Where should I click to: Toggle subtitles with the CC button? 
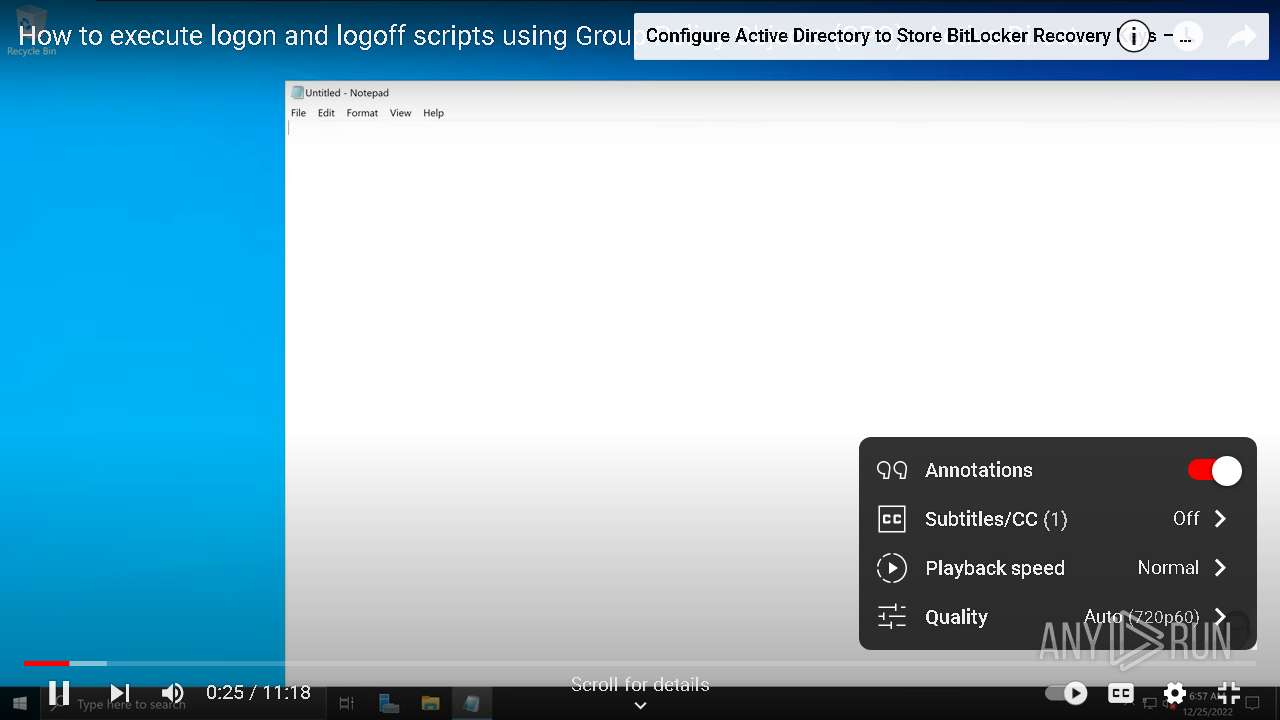pyautogui.click(x=1121, y=692)
